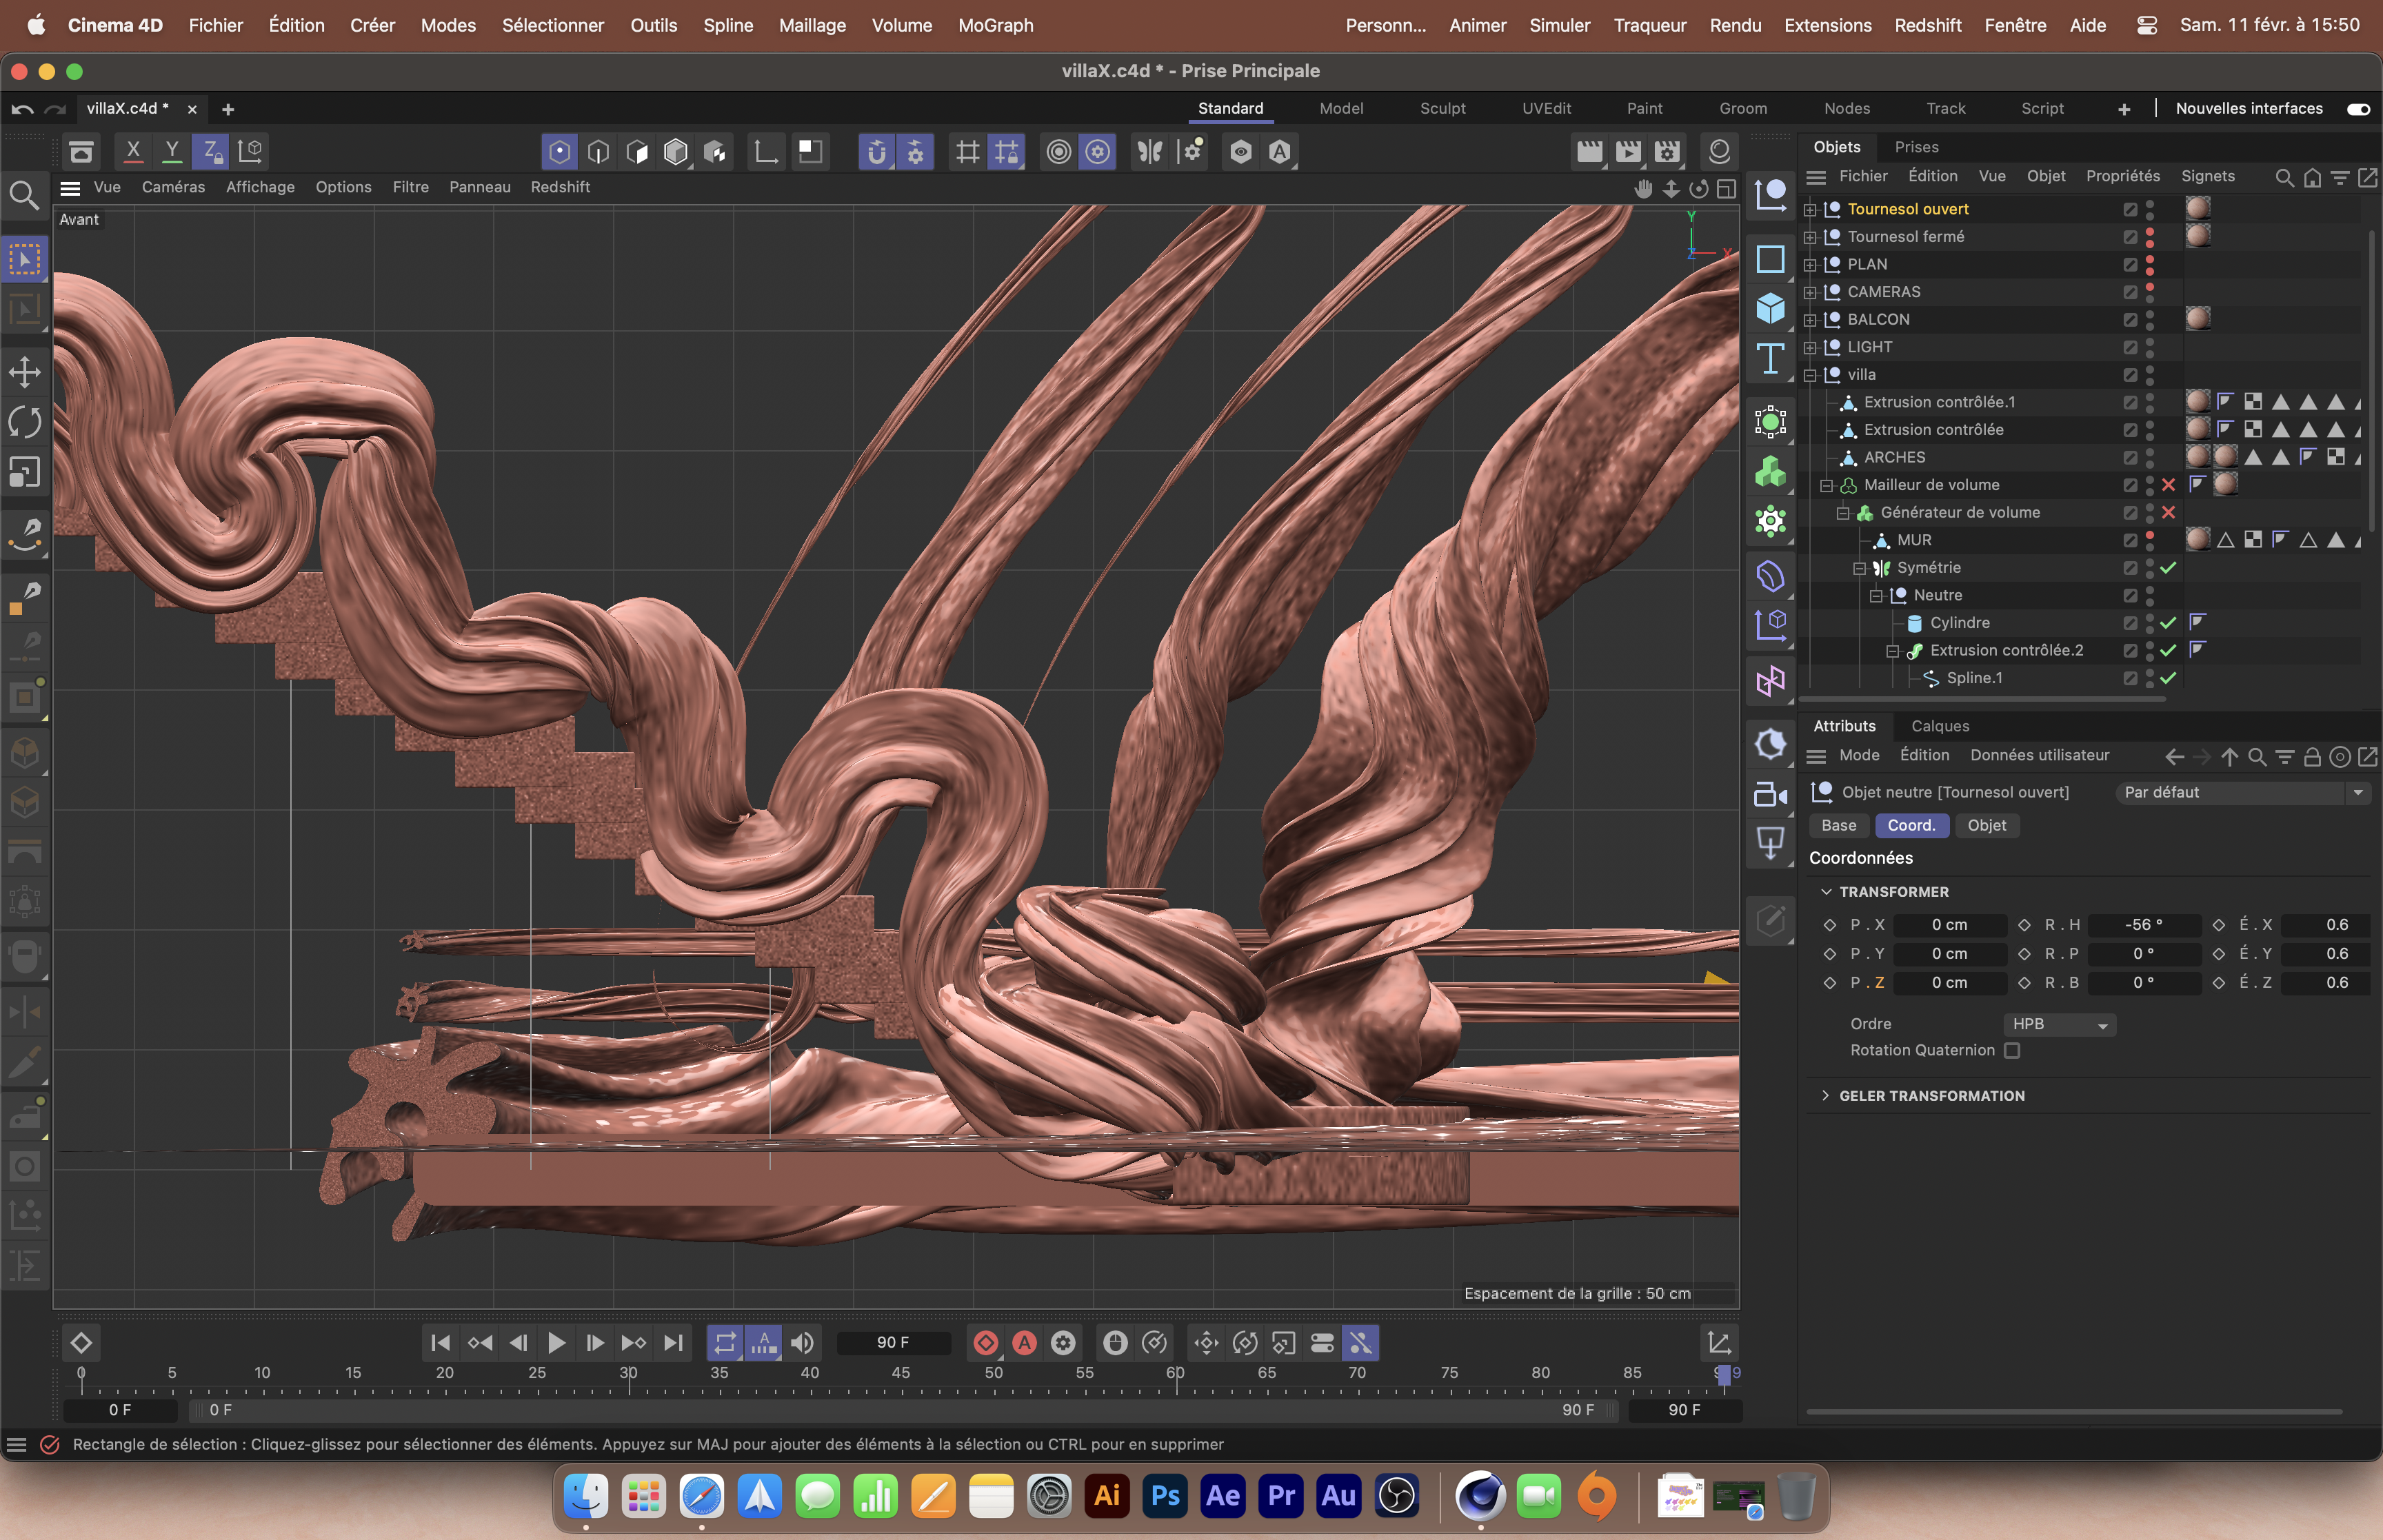This screenshot has height=1540, width=2383.
Task: Click the BALCON material tag swatch
Action: [x=2197, y=319]
